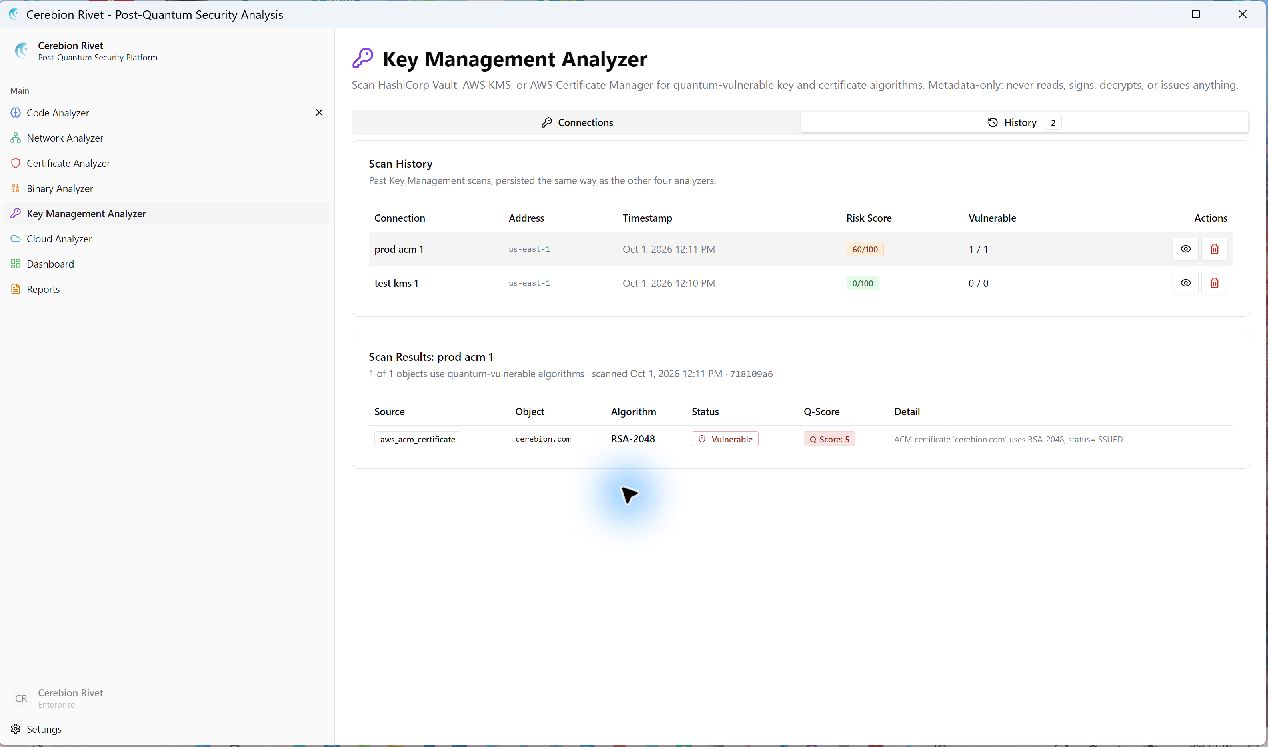Screen dimensions: 1268x747
Task: Open Network Analyzer in sidebar
Action: 166,138
